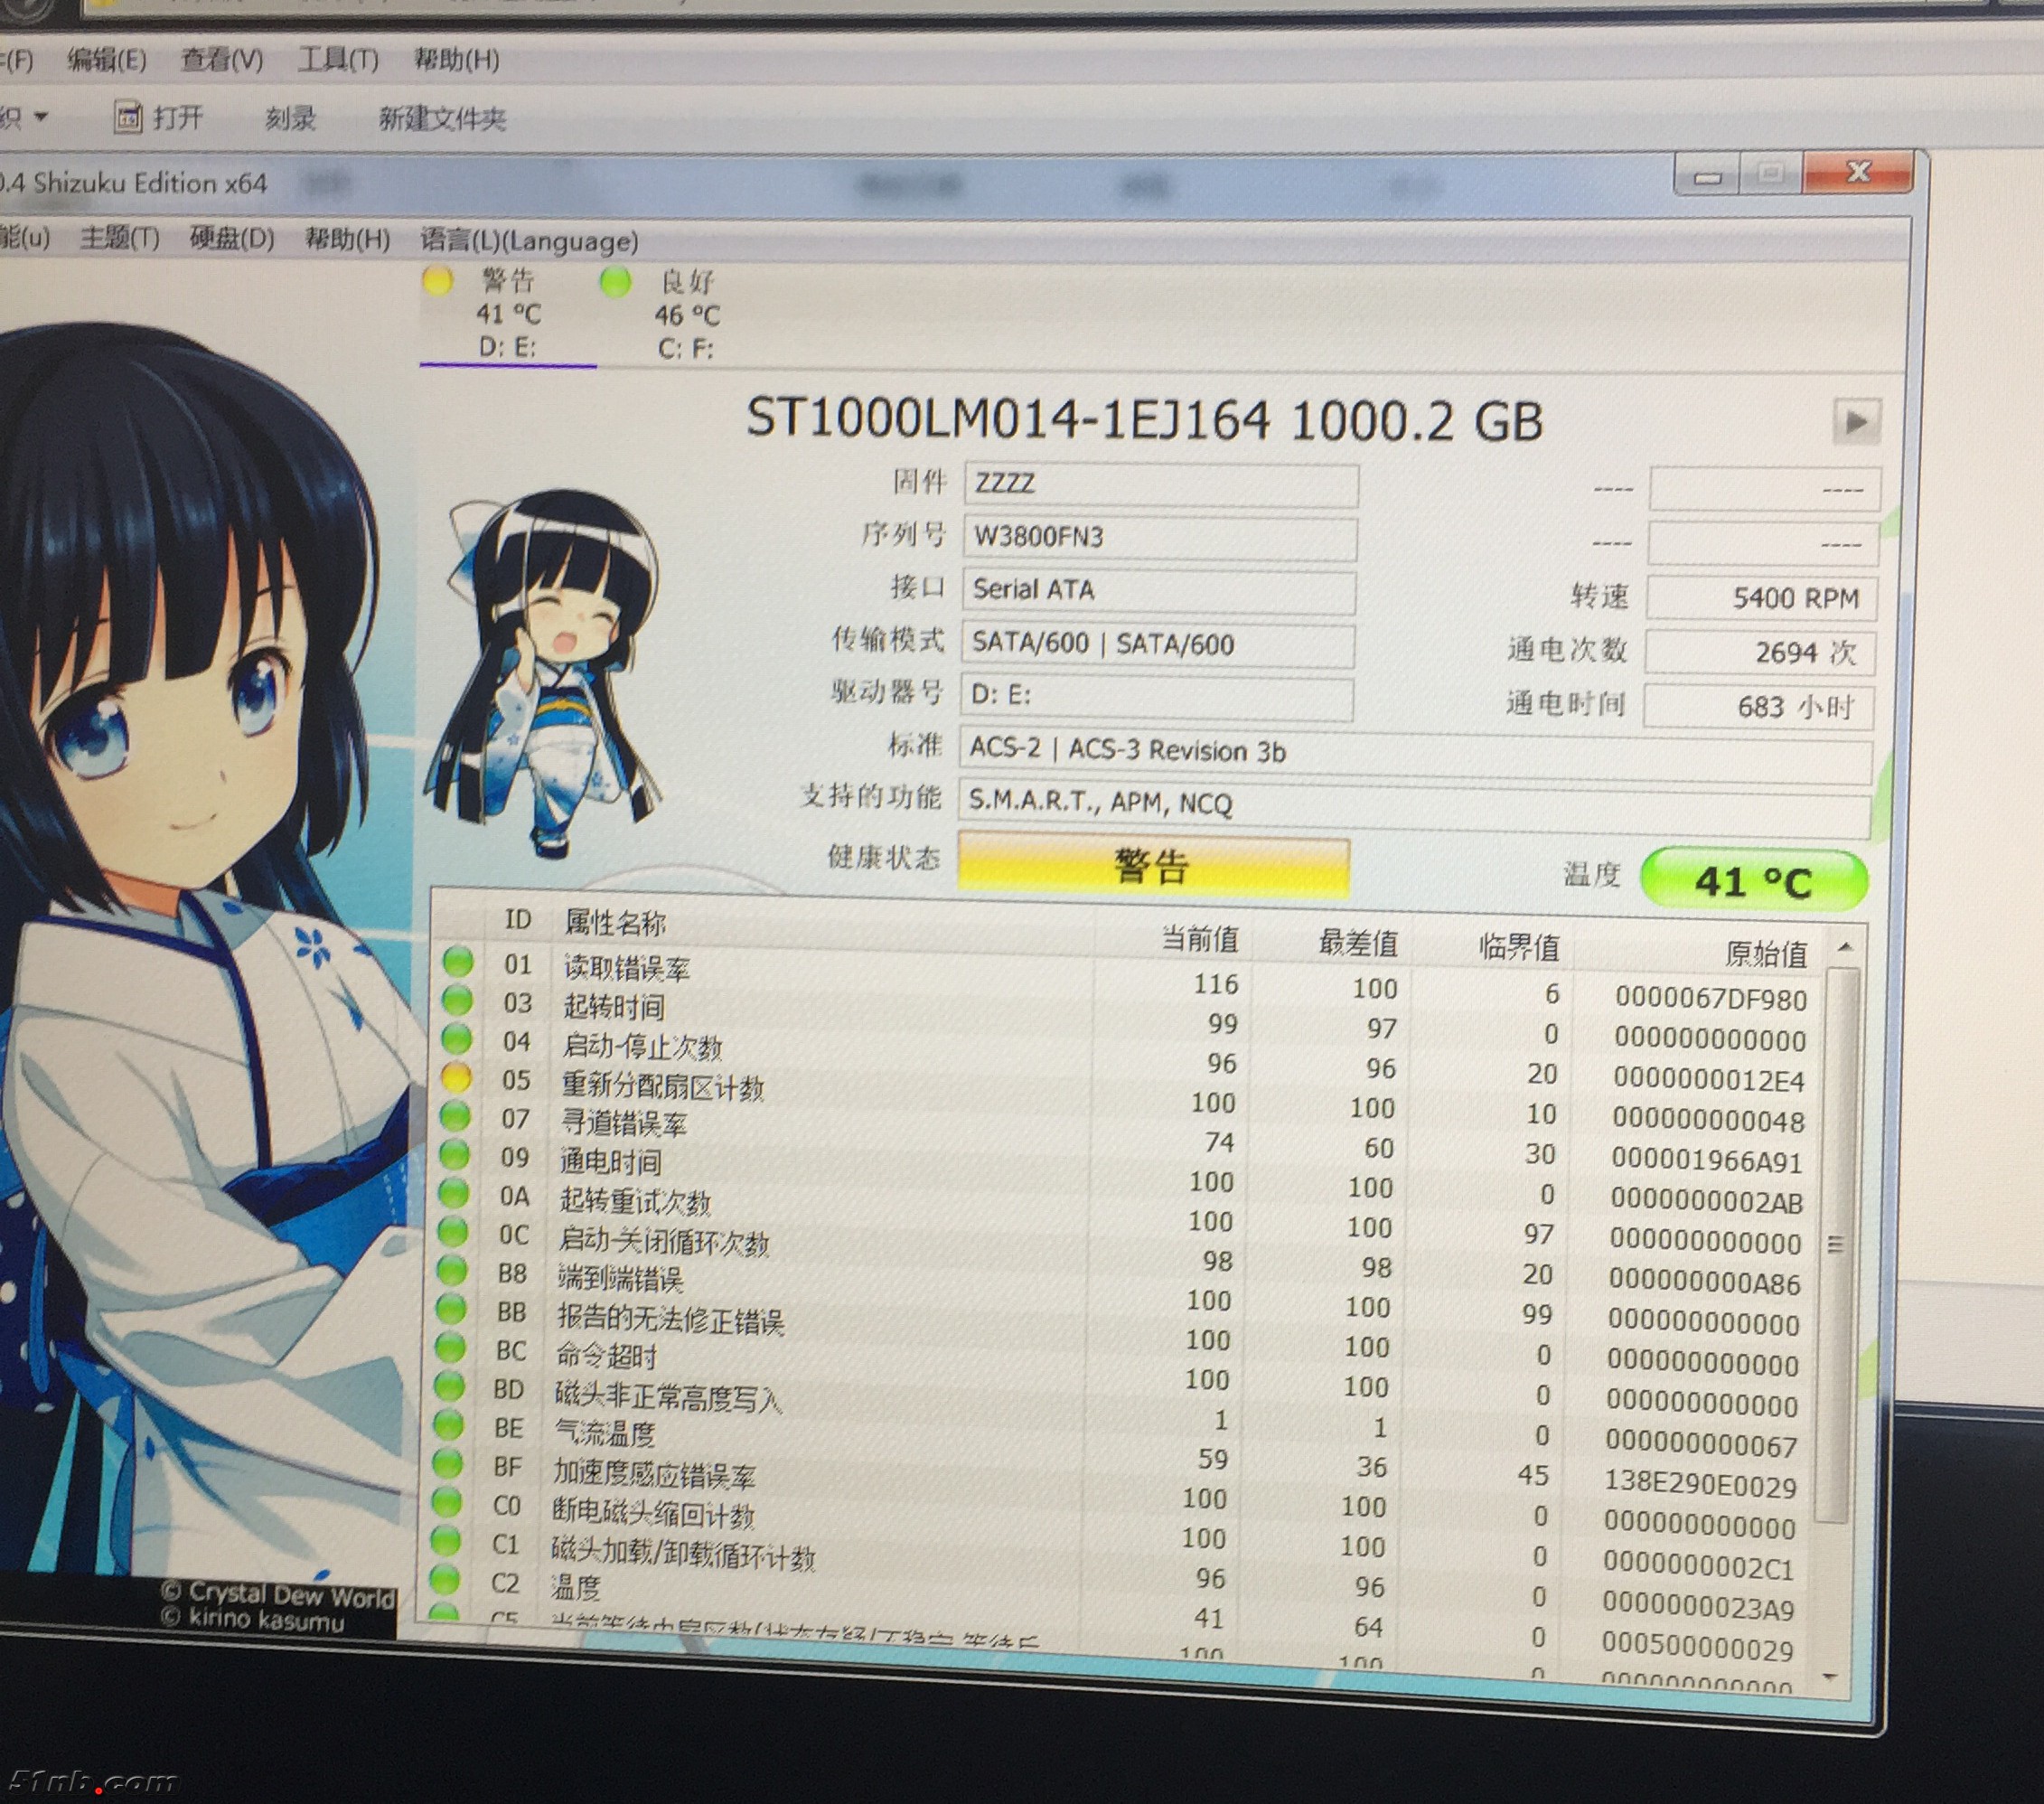This screenshot has width=2044, height=1804.
Task: Click the scroll up arrow of attribute list
Action: [x=1845, y=947]
